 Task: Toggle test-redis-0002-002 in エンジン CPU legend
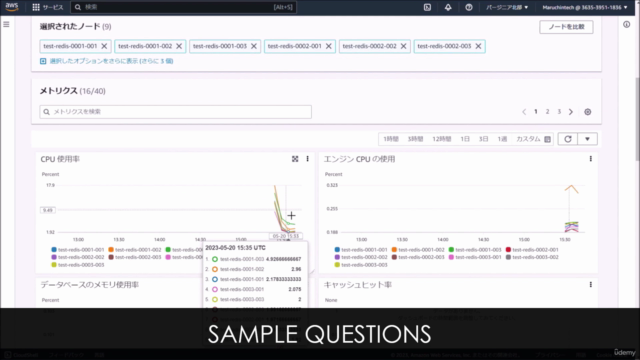[x=361, y=258]
